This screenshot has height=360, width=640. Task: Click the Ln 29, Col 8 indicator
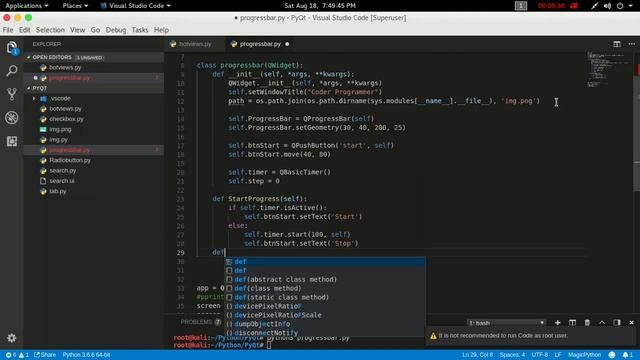(478, 355)
